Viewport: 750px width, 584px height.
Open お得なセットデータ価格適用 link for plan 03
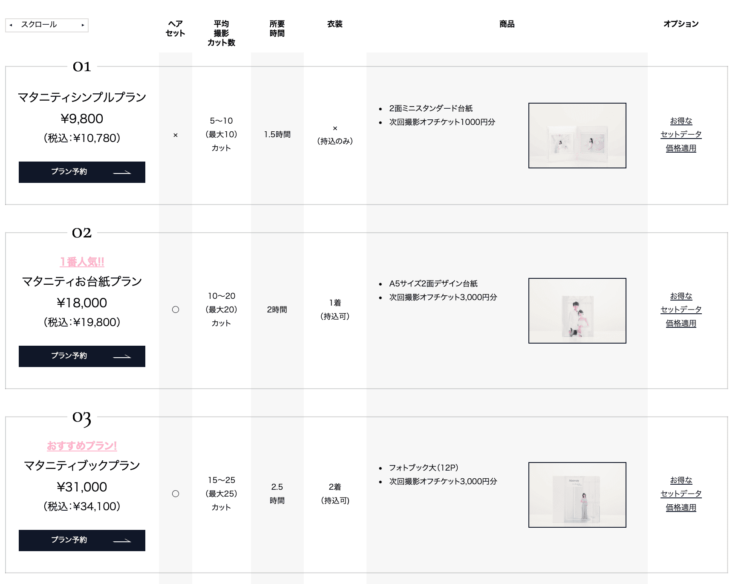point(681,494)
